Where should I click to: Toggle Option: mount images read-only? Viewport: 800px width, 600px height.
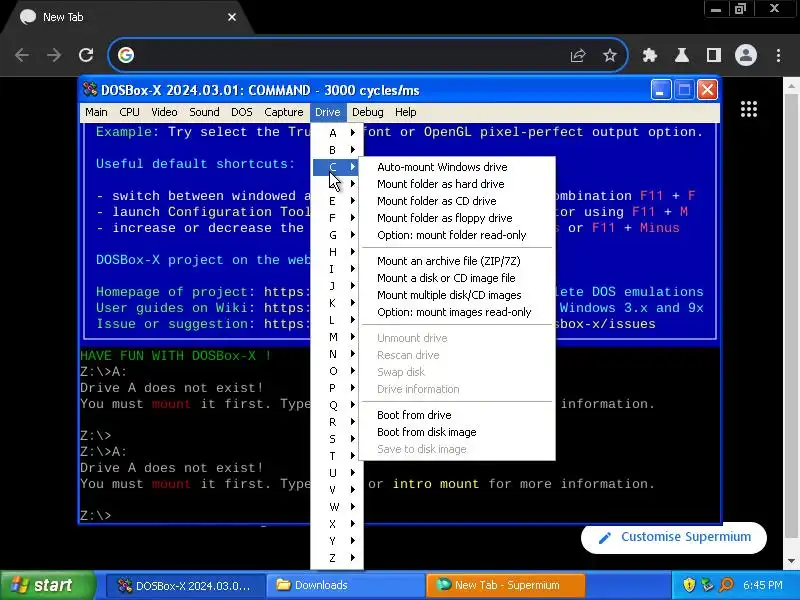click(457, 312)
